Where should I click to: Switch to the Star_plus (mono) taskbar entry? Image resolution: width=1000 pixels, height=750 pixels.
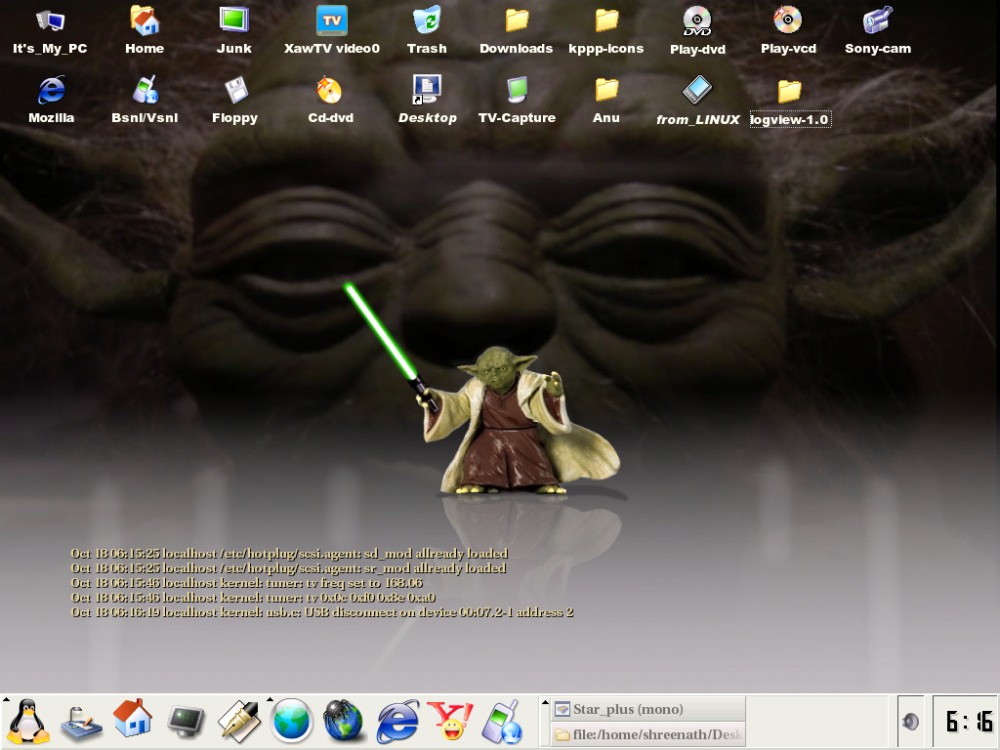click(x=647, y=709)
